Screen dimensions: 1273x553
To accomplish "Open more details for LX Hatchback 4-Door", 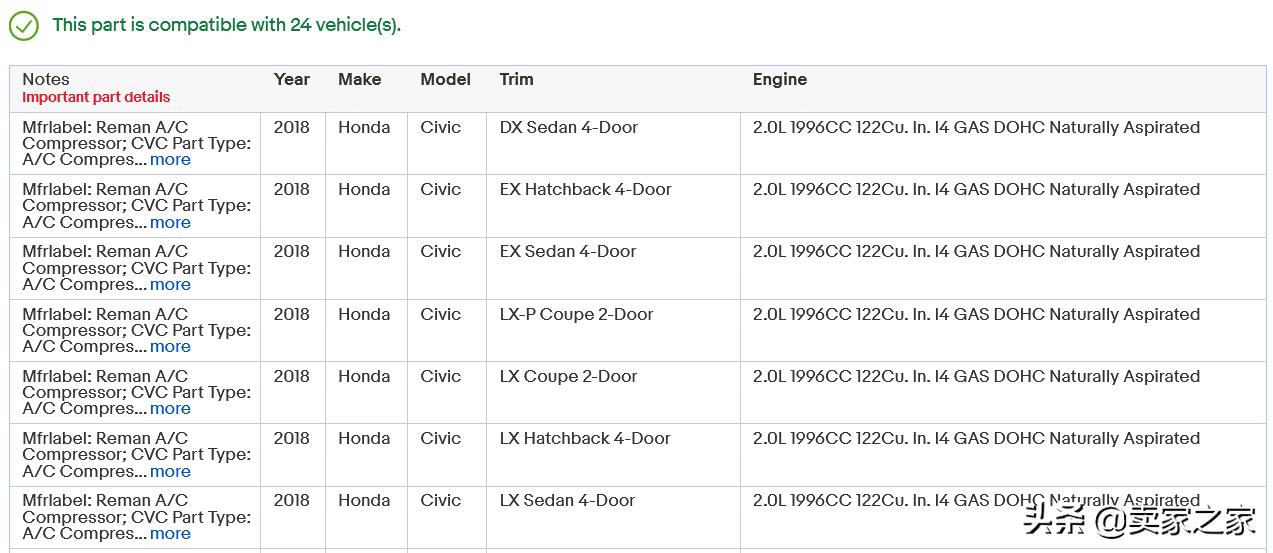I will point(170,471).
